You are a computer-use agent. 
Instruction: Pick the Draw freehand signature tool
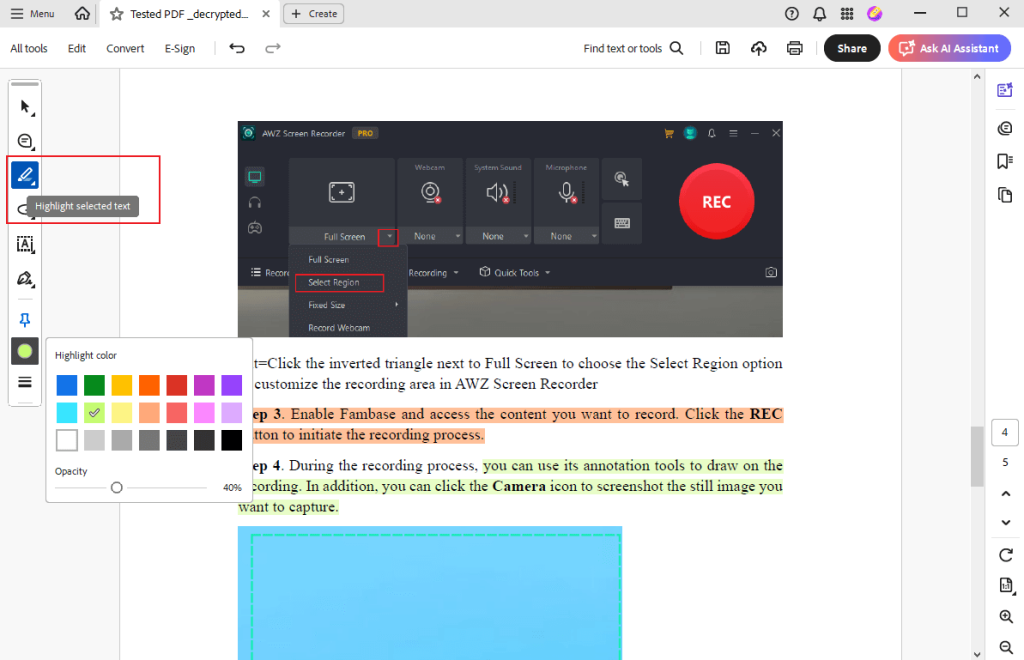pyautogui.click(x=25, y=279)
